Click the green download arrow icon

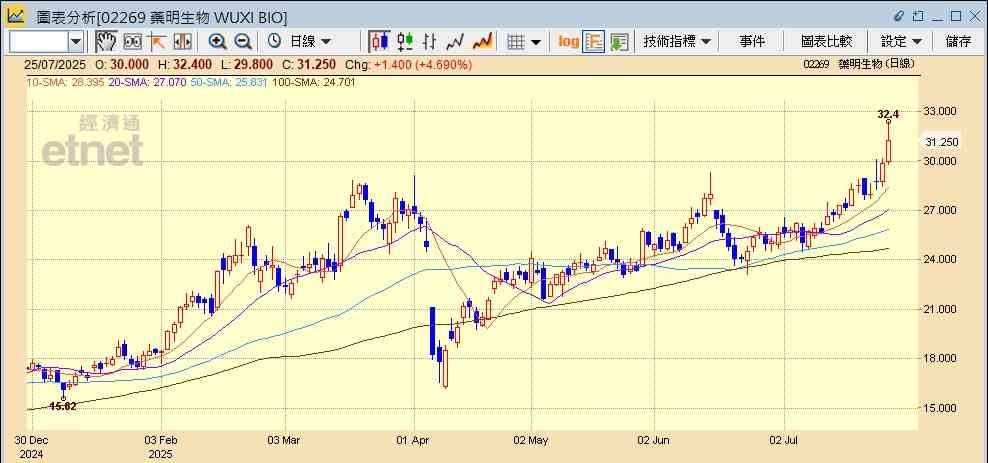(619, 42)
